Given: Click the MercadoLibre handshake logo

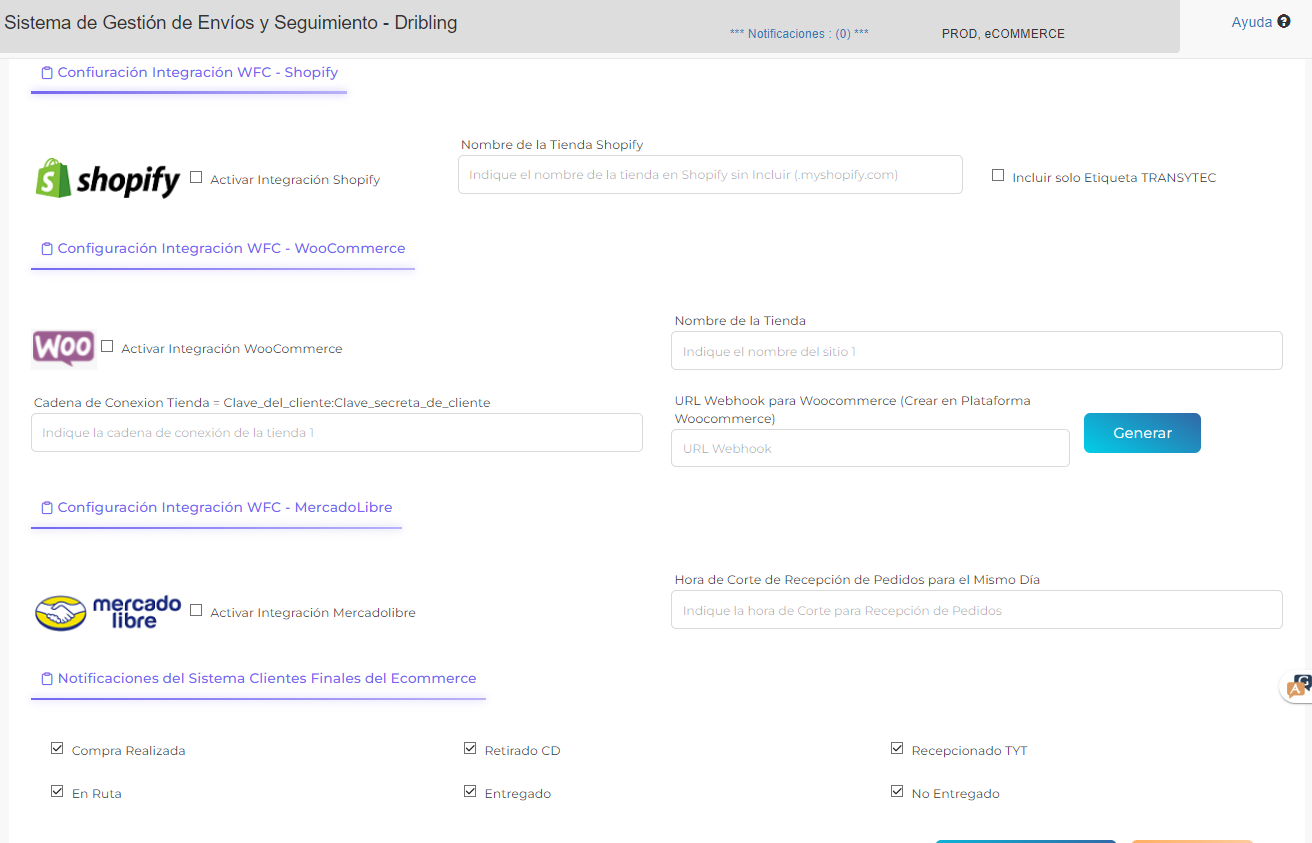Looking at the screenshot, I should 61,613.
